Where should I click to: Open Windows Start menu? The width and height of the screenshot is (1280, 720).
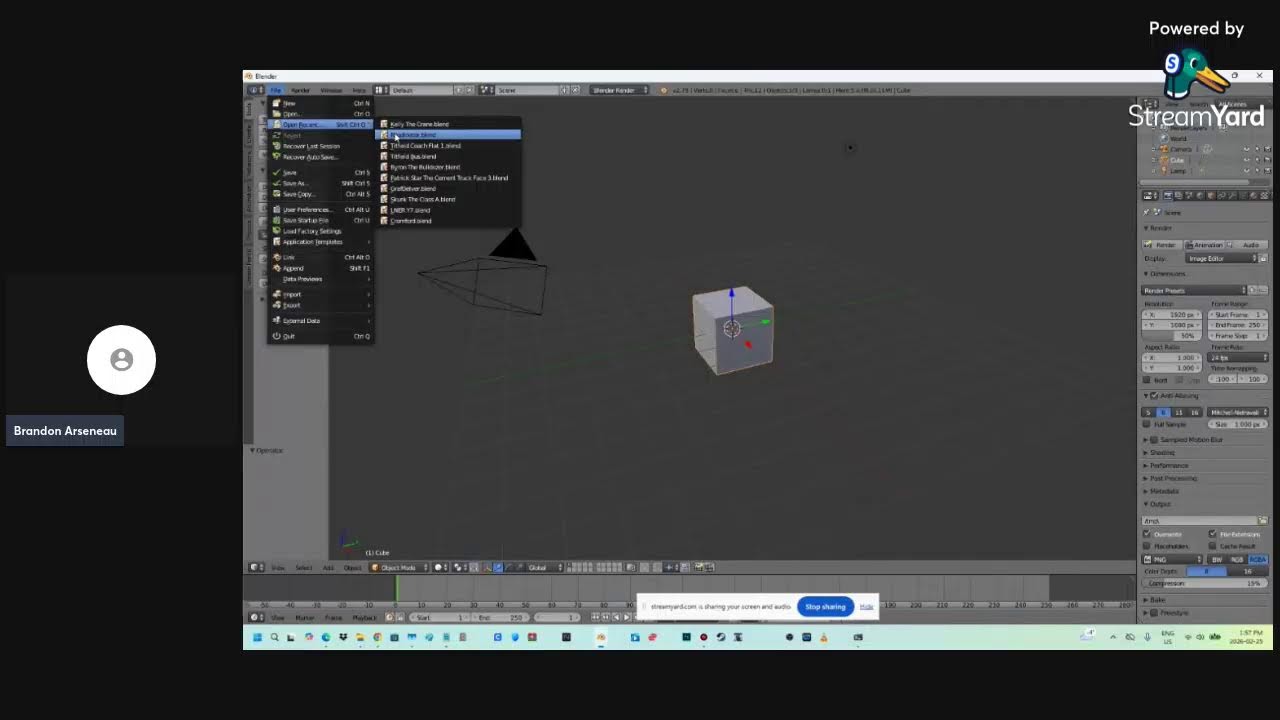(x=257, y=637)
